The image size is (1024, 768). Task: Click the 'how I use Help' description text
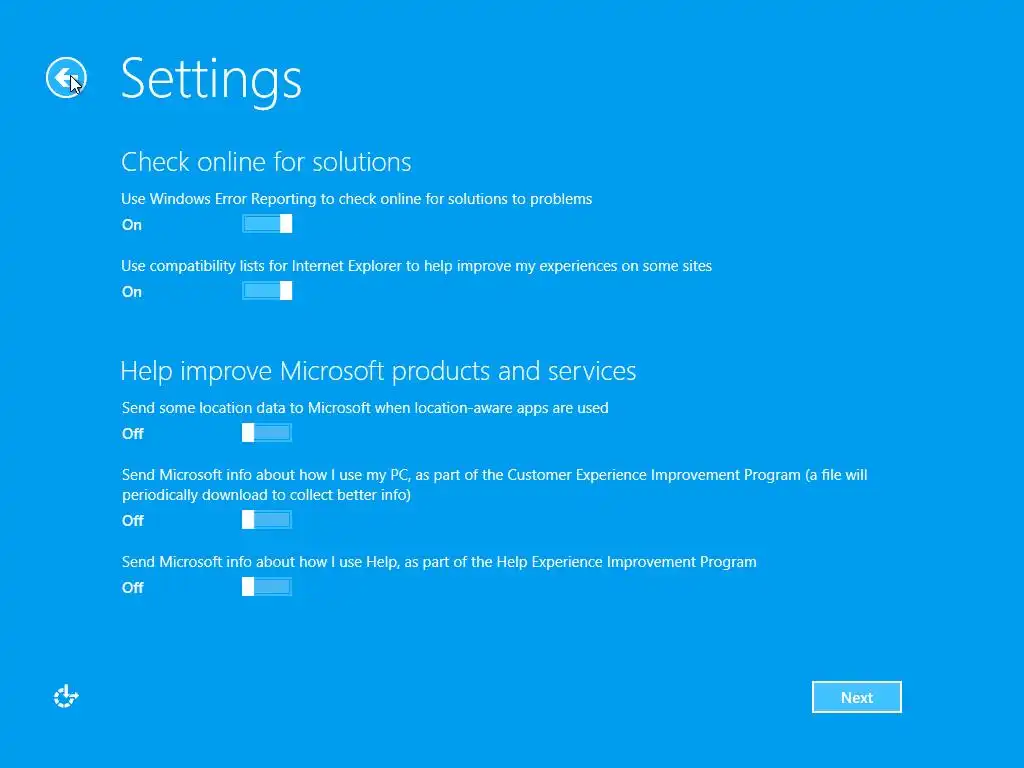[439, 562]
